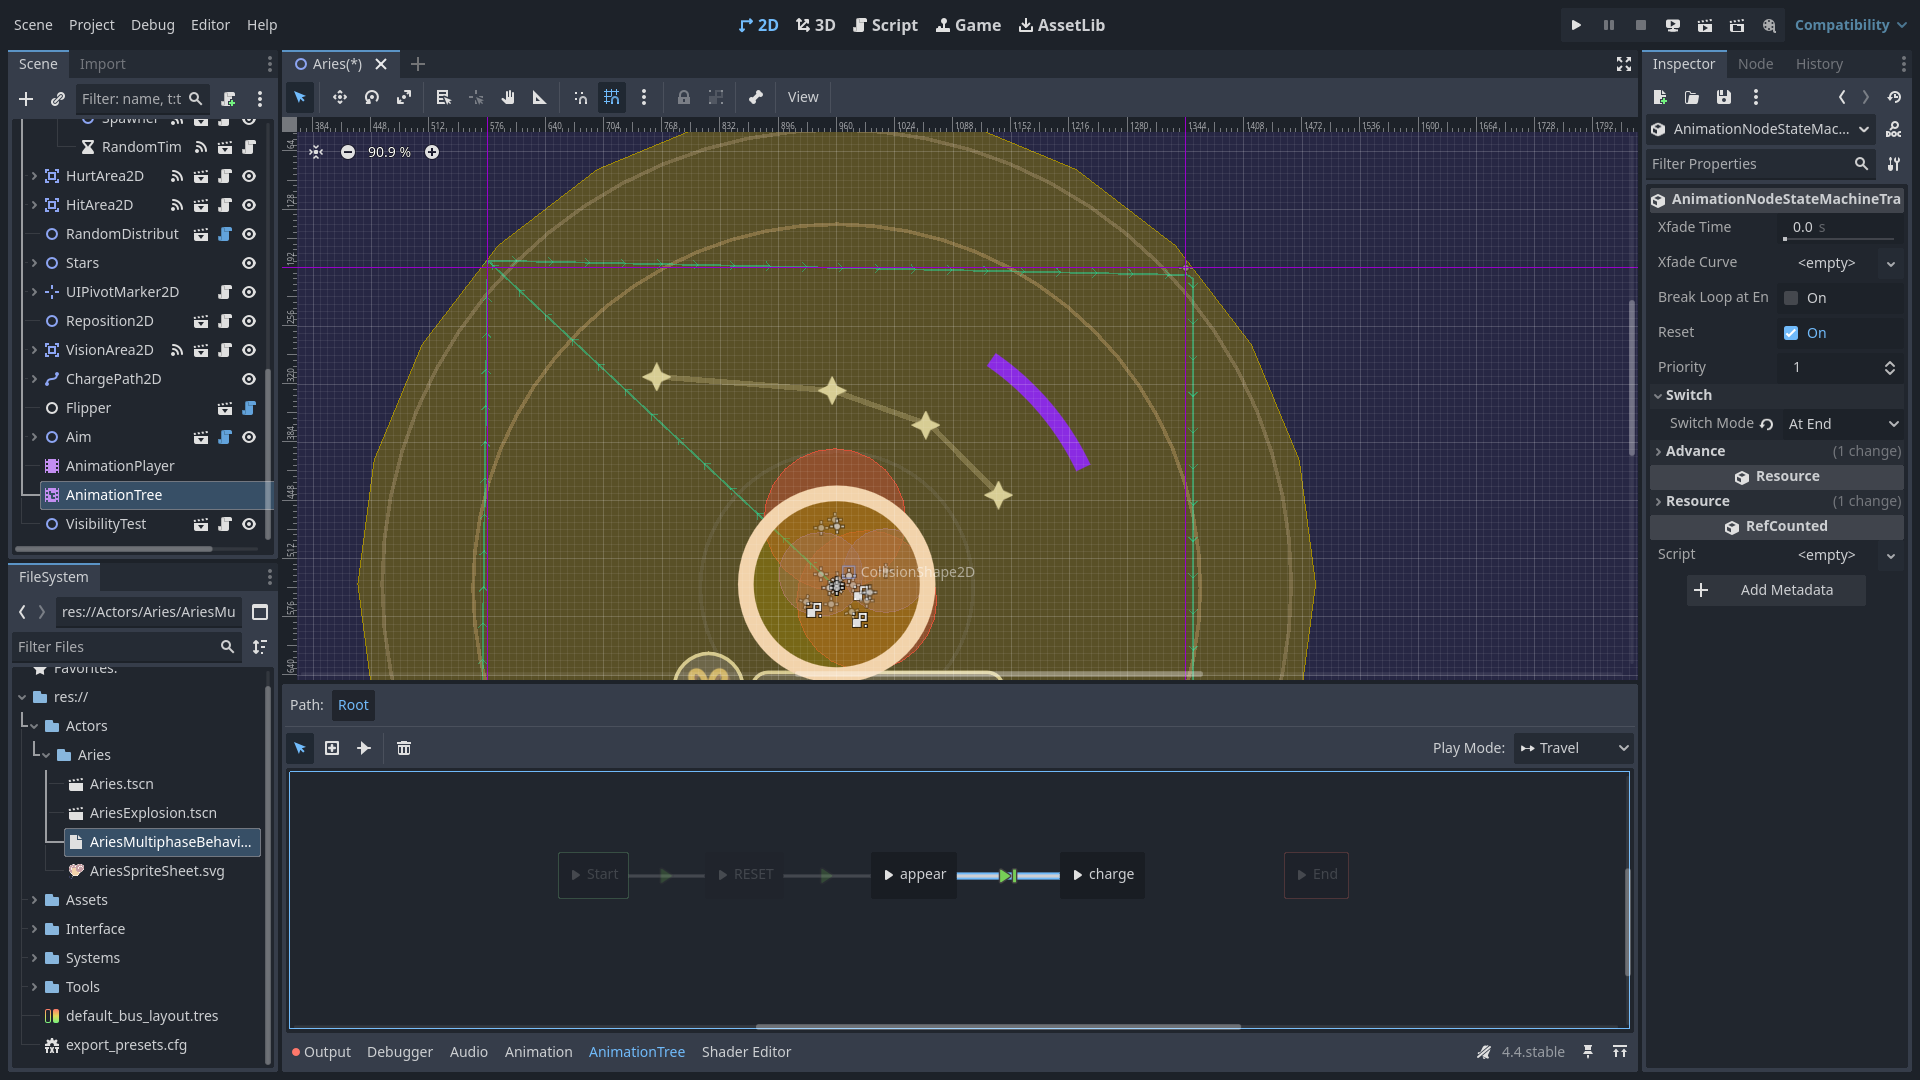Activate the Pan Mode hand tool
The height and width of the screenshot is (1080, 1920).
[x=508, y=97]
